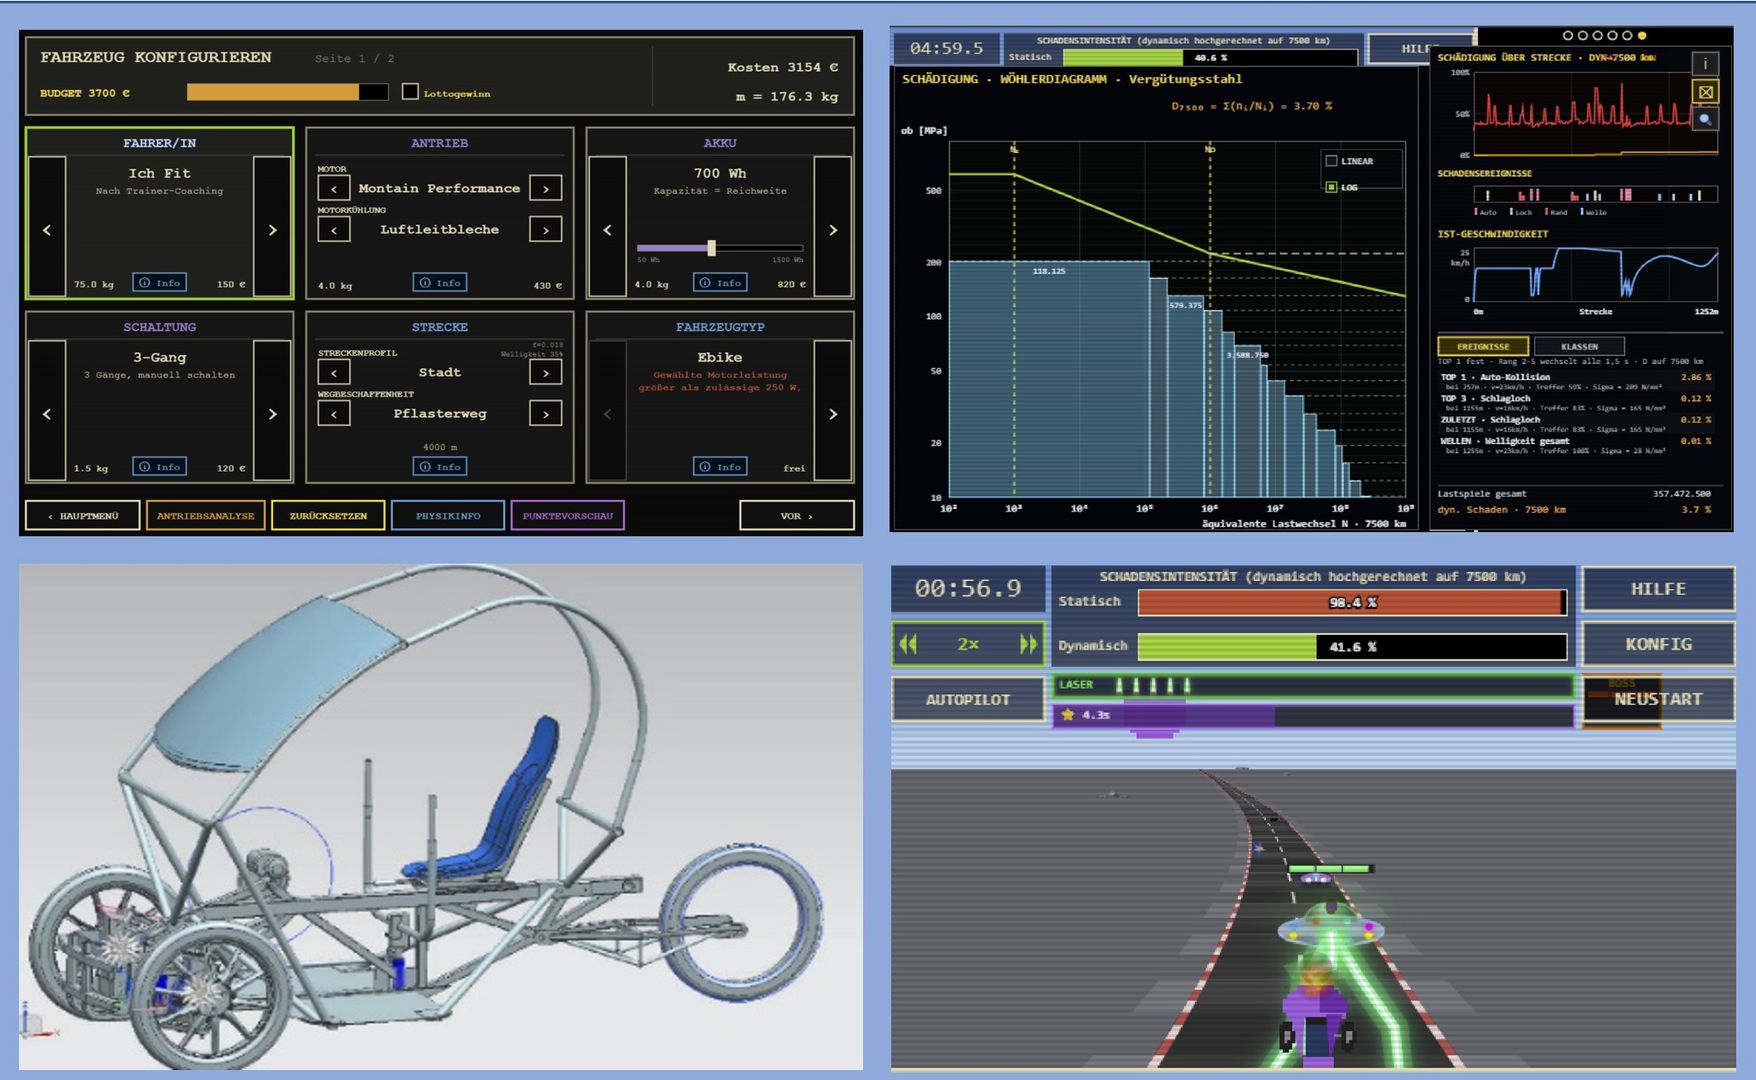
Task: Open Info for the Fahrer/in card
Action: (160, 283)
